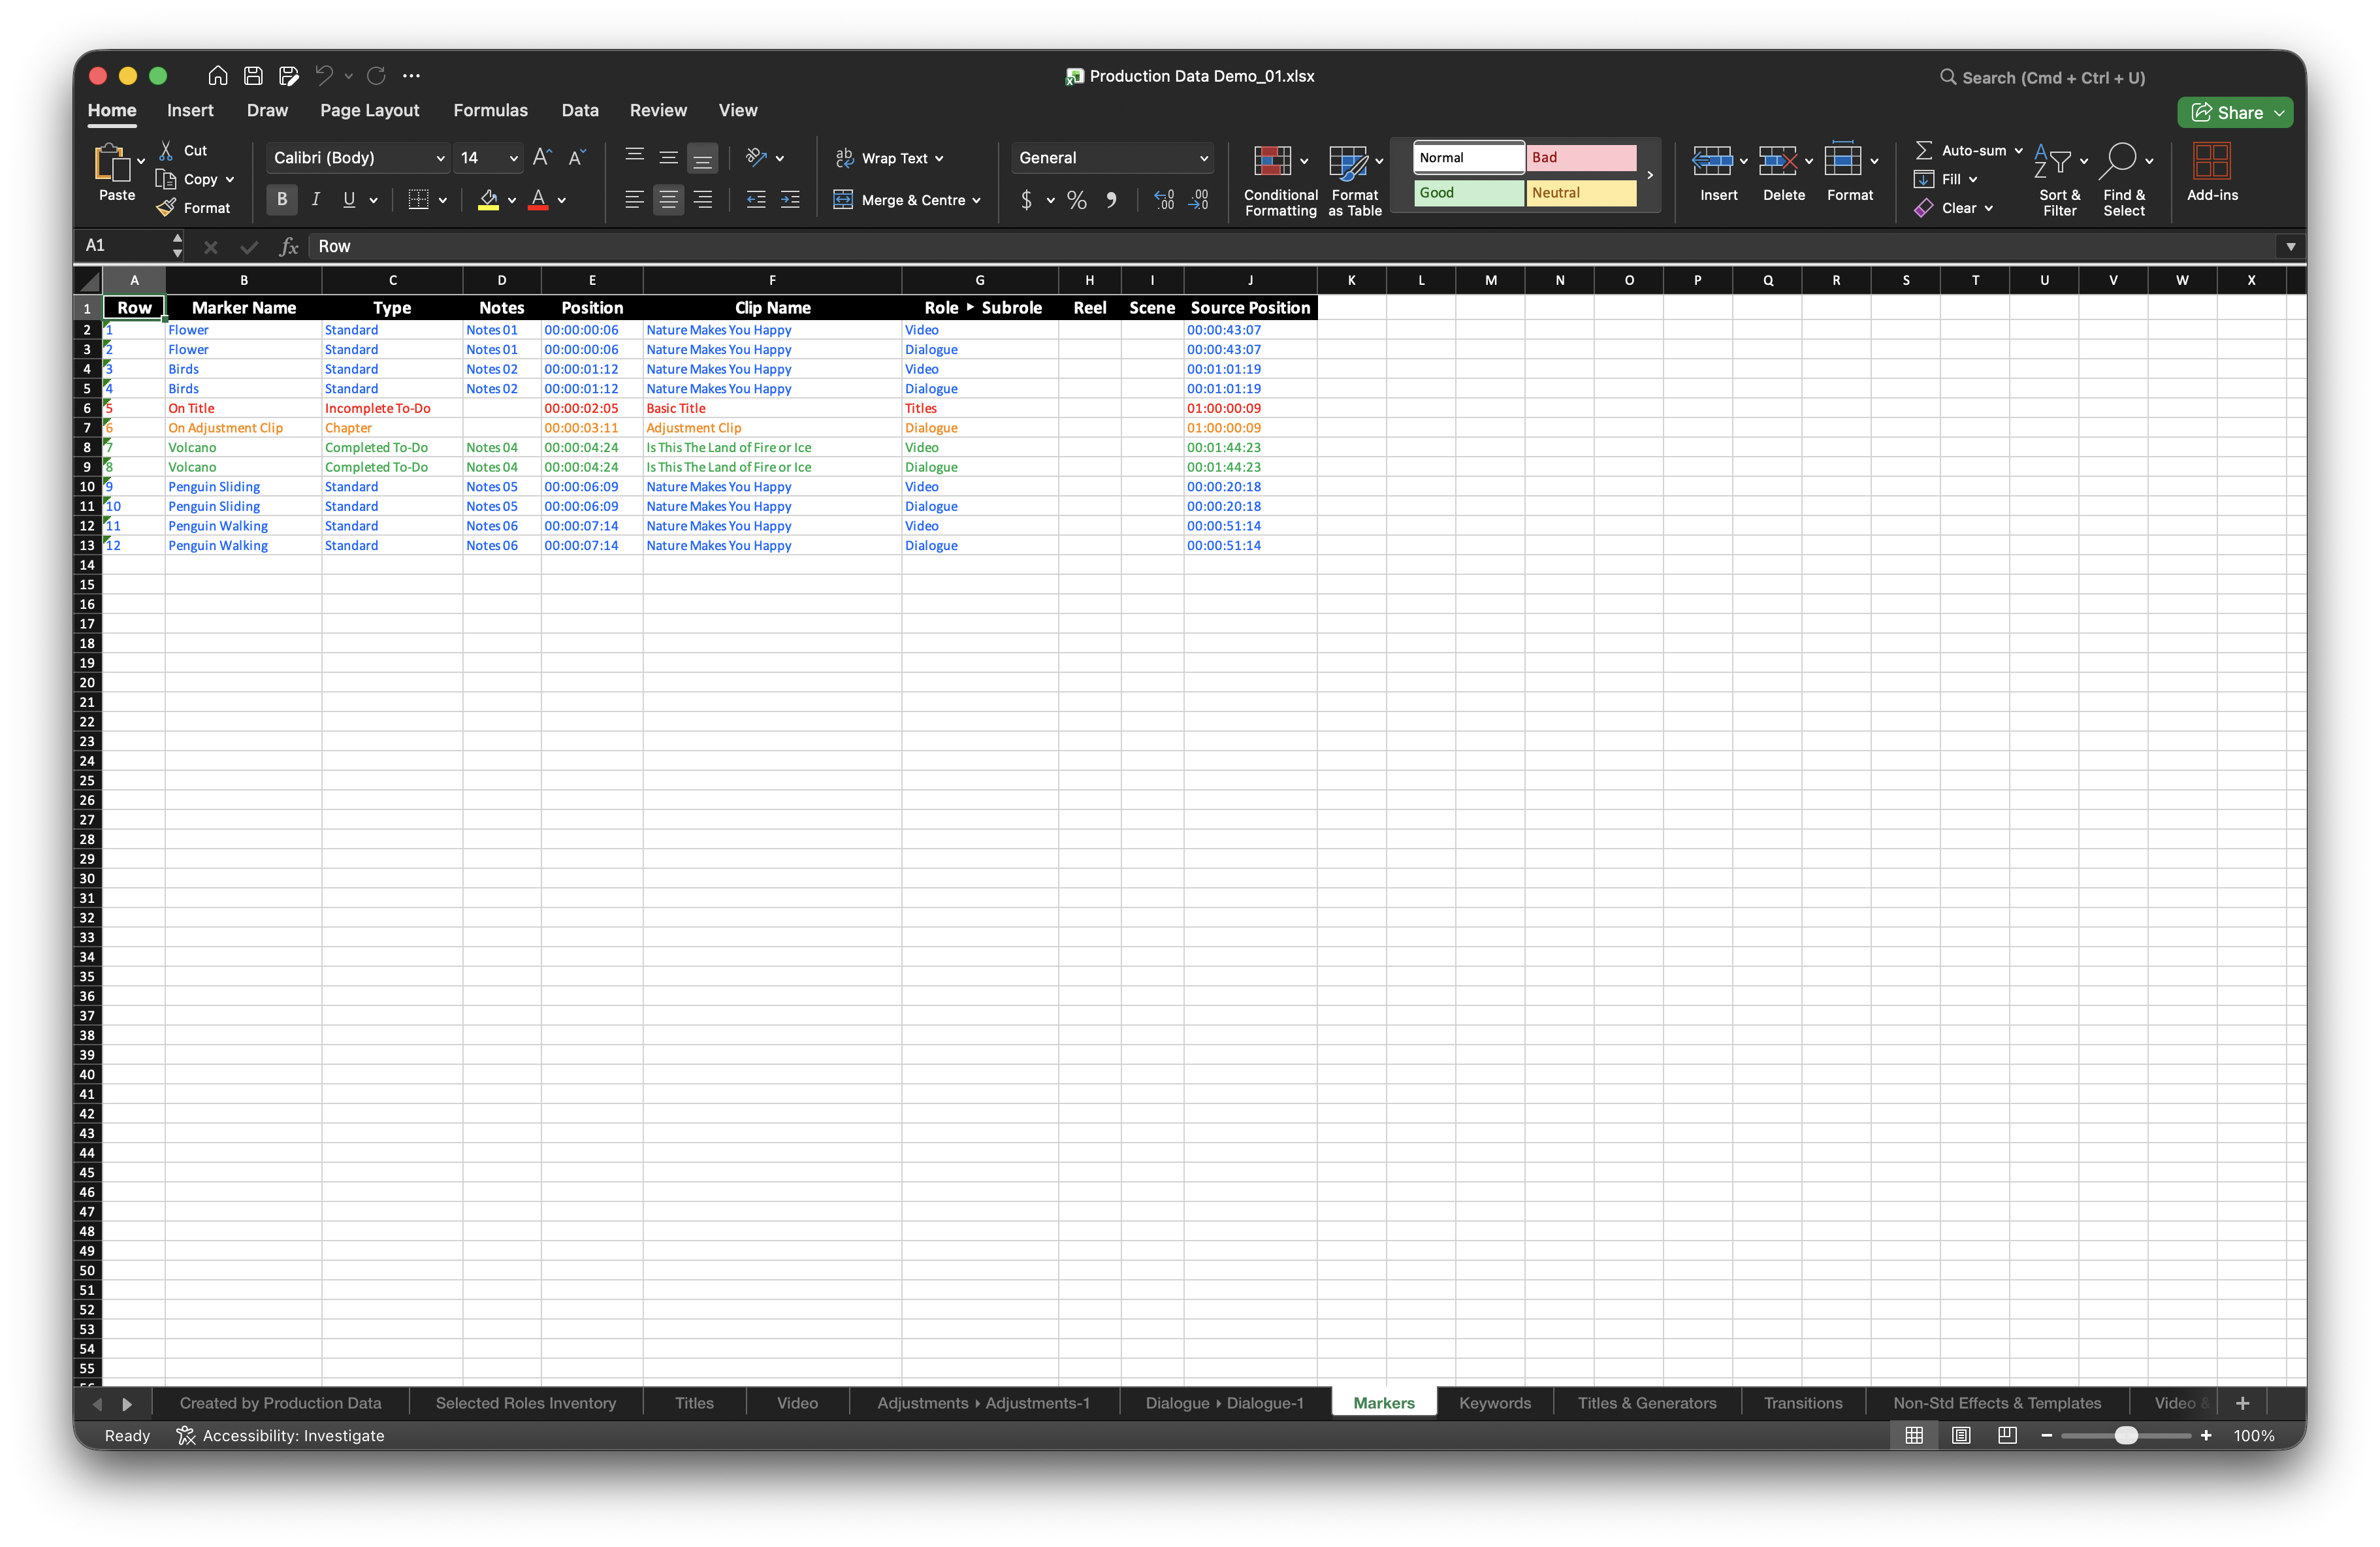This screenshot has width=2380, height=1547.
Task: Click the Search field in title bar
Action: (x=2044, y=77)
